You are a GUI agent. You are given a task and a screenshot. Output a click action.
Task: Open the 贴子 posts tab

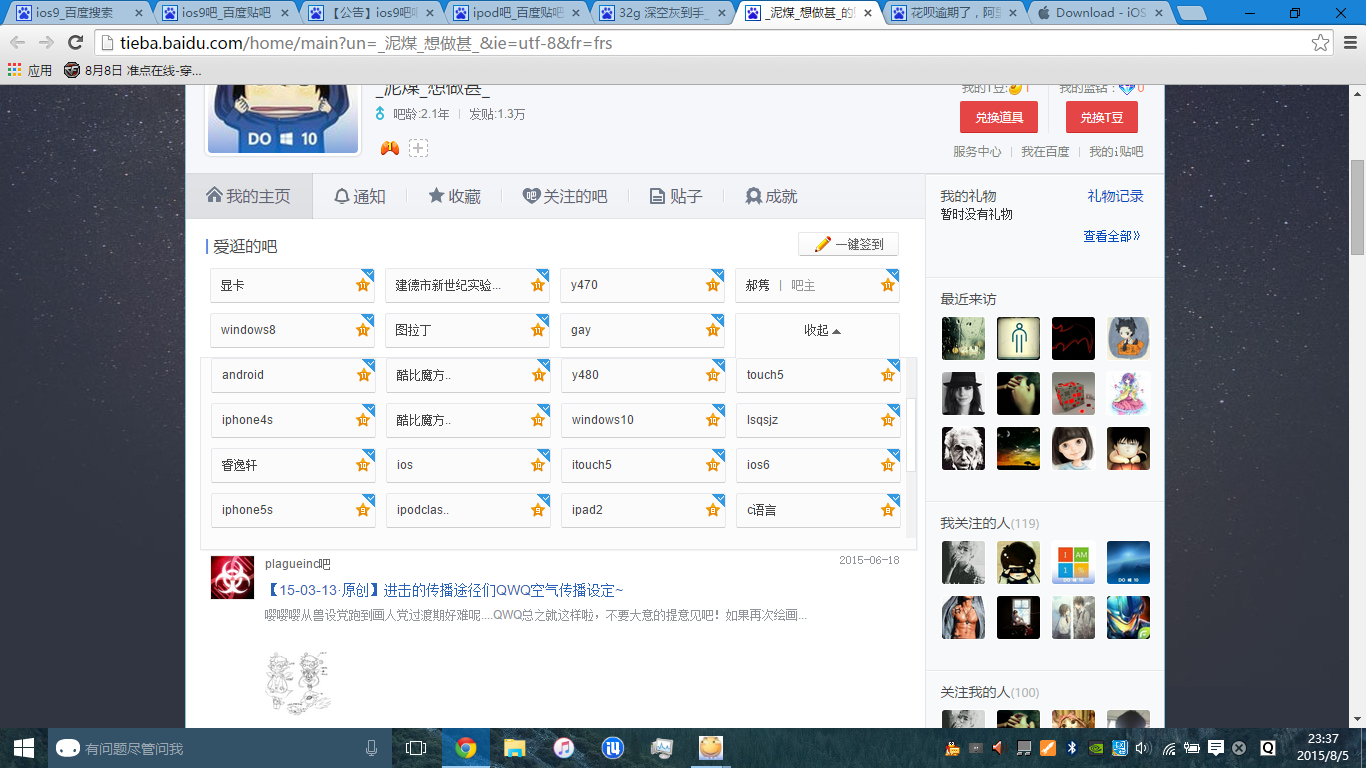coord(676,196)
